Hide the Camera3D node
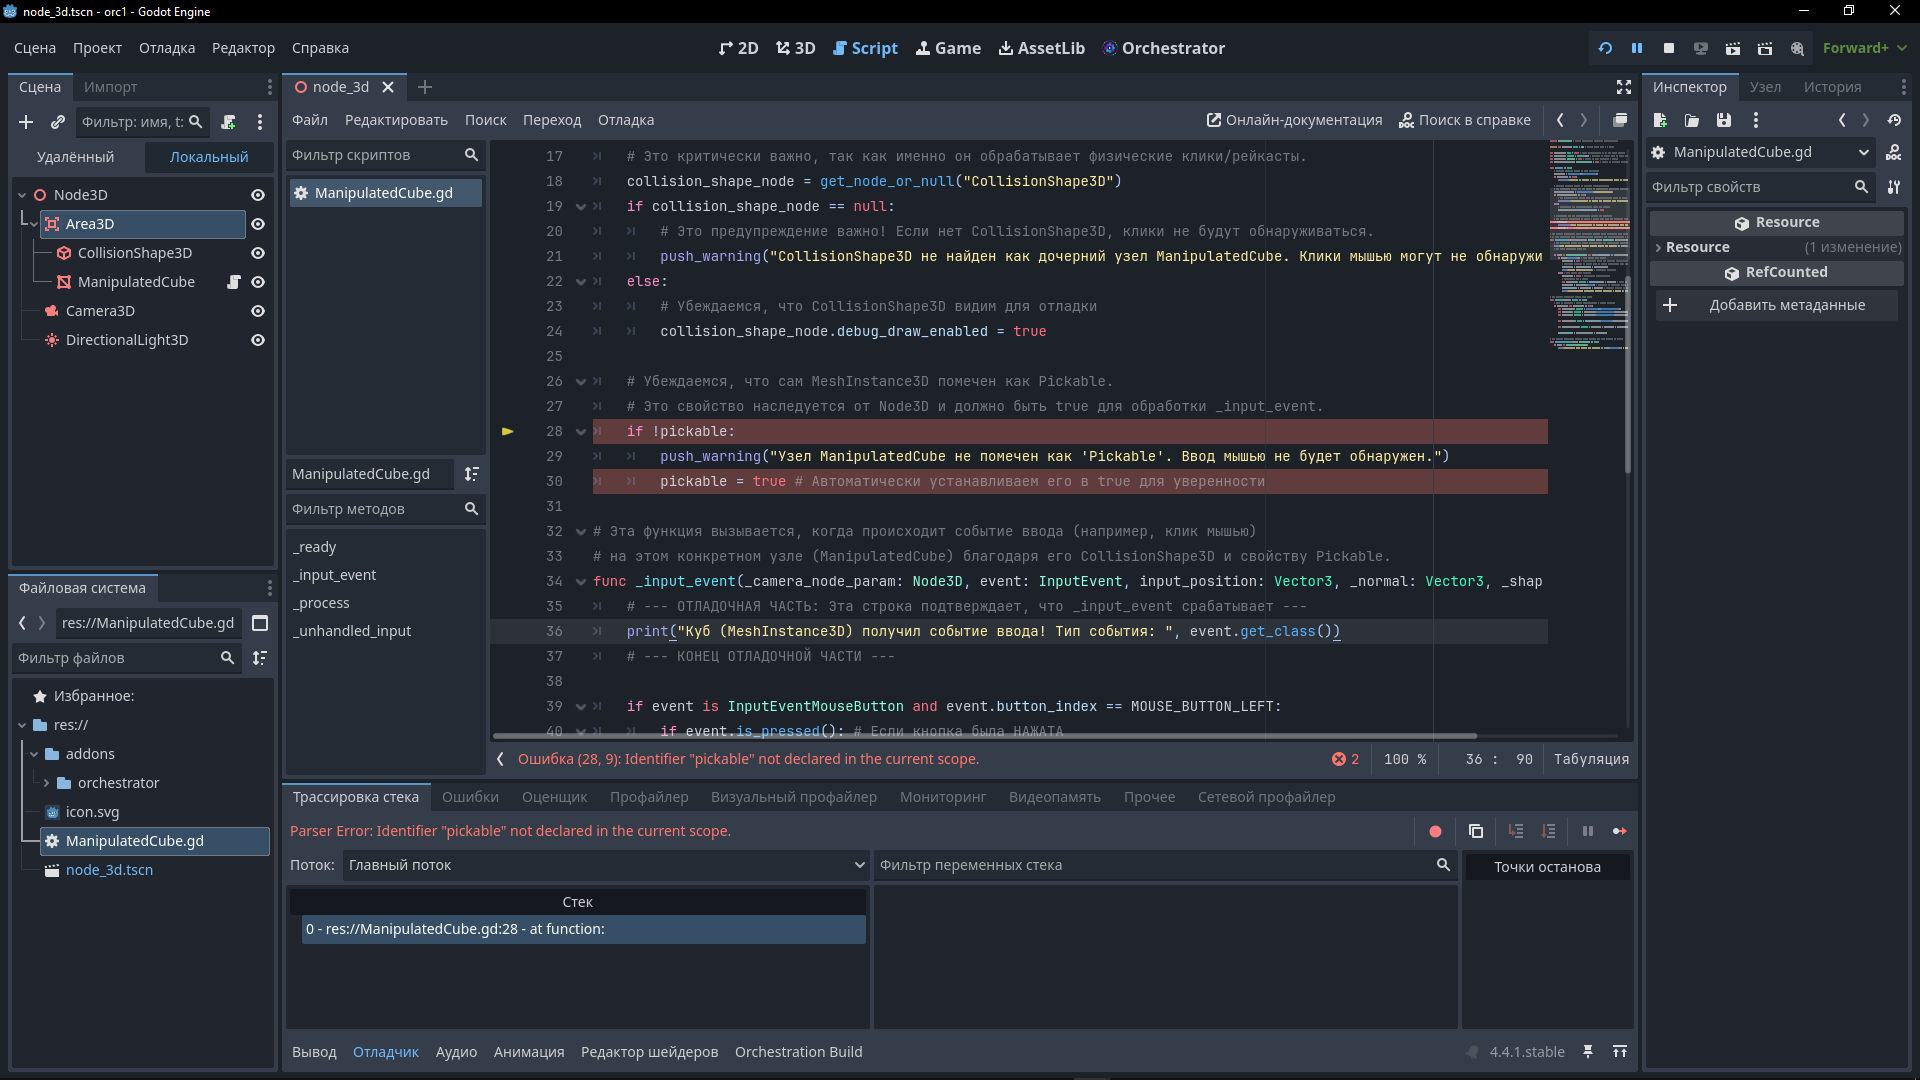Screen dimensions: 1920x1080 point(257,311)
